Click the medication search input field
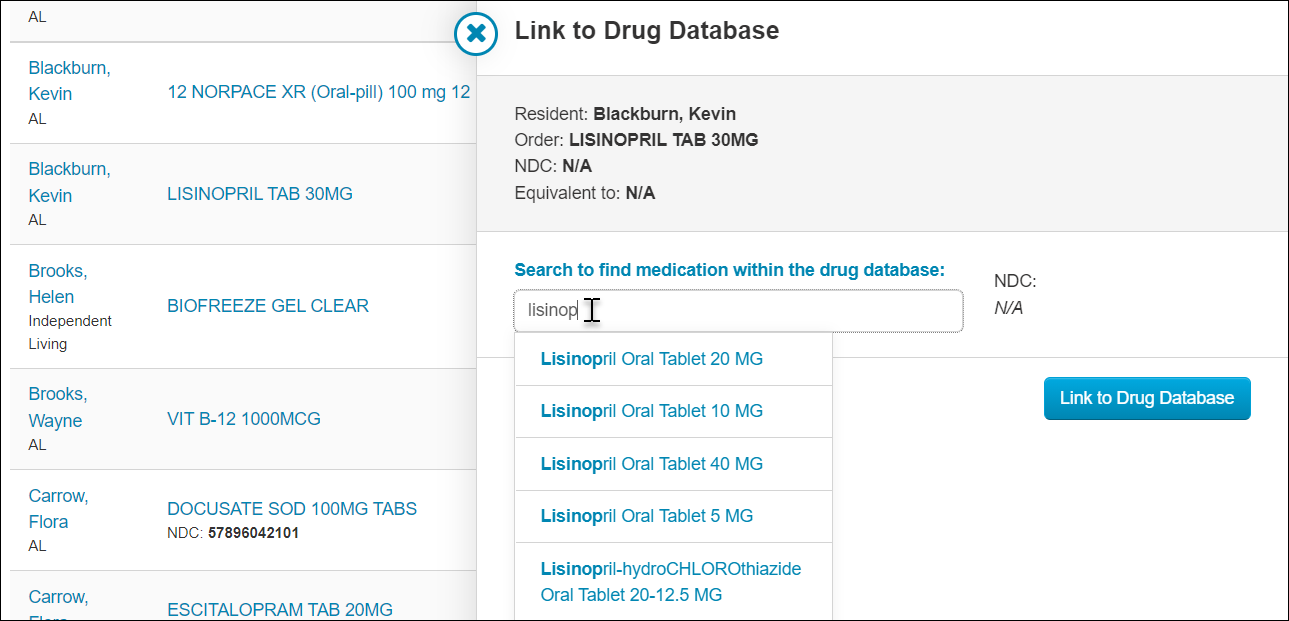 click(x=738, y=311)
